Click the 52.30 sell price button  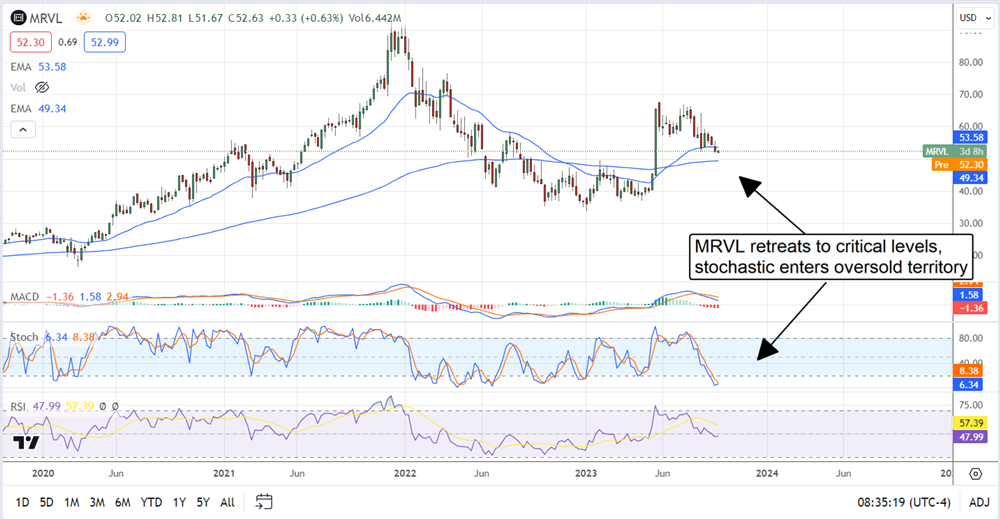tap(31, 42)
